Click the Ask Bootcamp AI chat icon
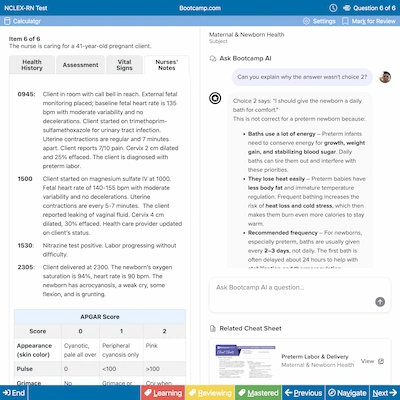 (x=213, y=59)
